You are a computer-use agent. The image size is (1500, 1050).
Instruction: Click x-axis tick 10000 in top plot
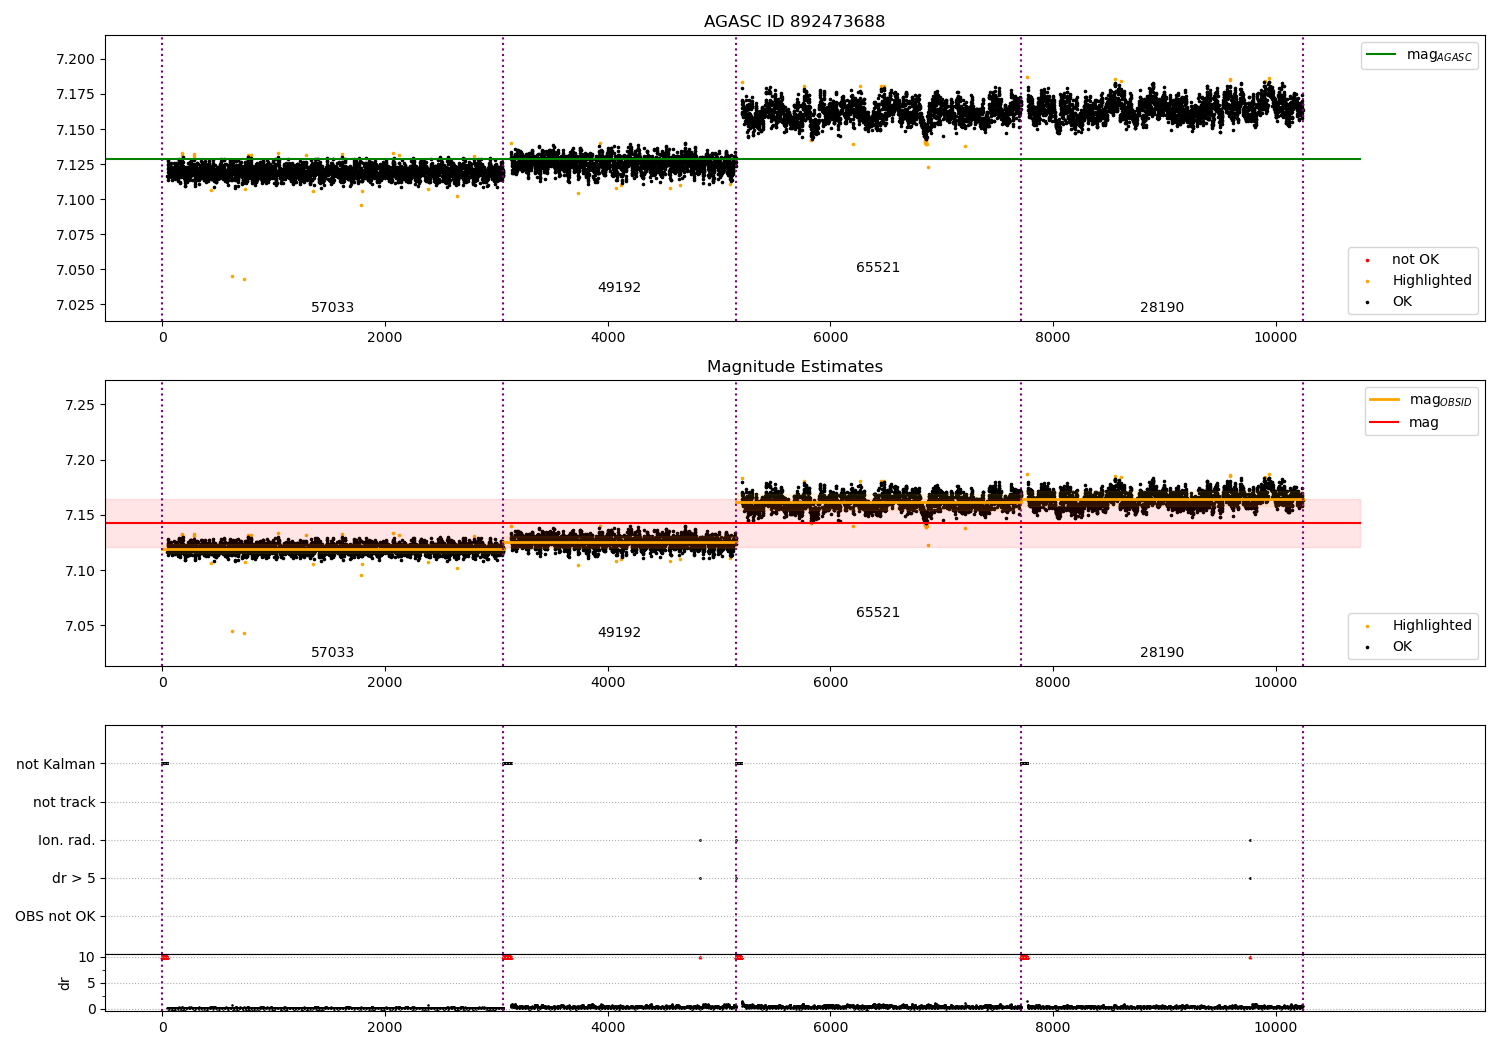pos(1275,337)
